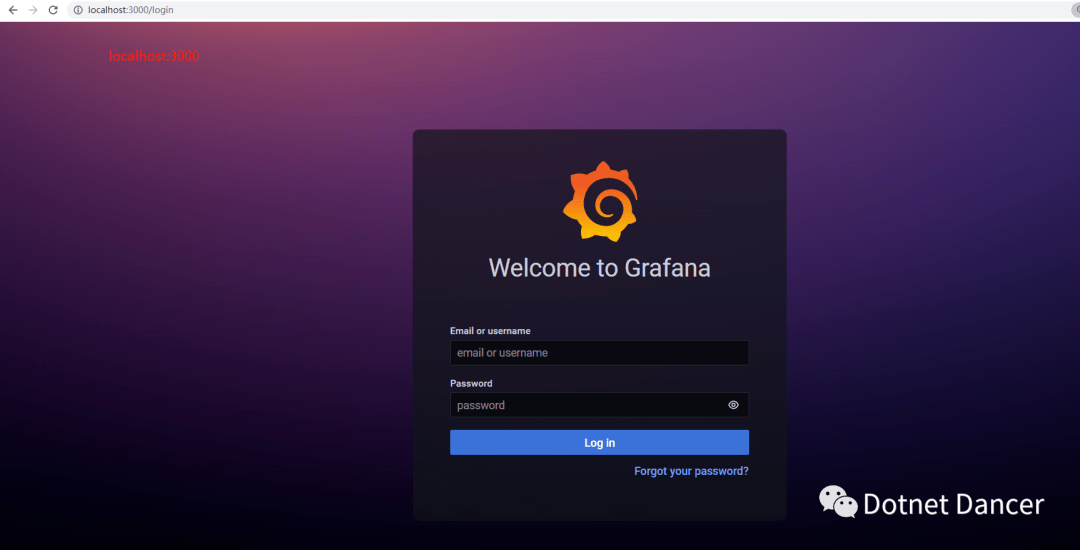Viewport: 1080px width, 550px height.
Task: Click the Grafana swirl logo
Action: (x=599, y=201)
